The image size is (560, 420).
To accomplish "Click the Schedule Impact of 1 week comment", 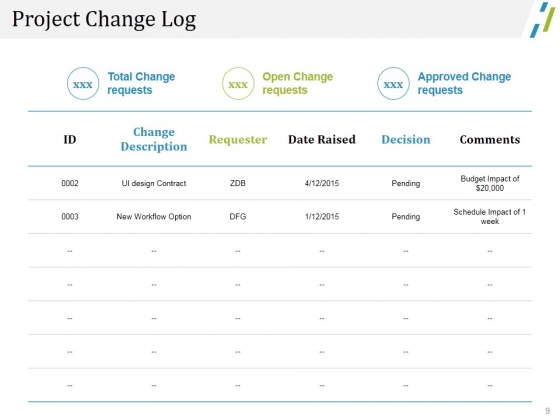I will 490,216.
